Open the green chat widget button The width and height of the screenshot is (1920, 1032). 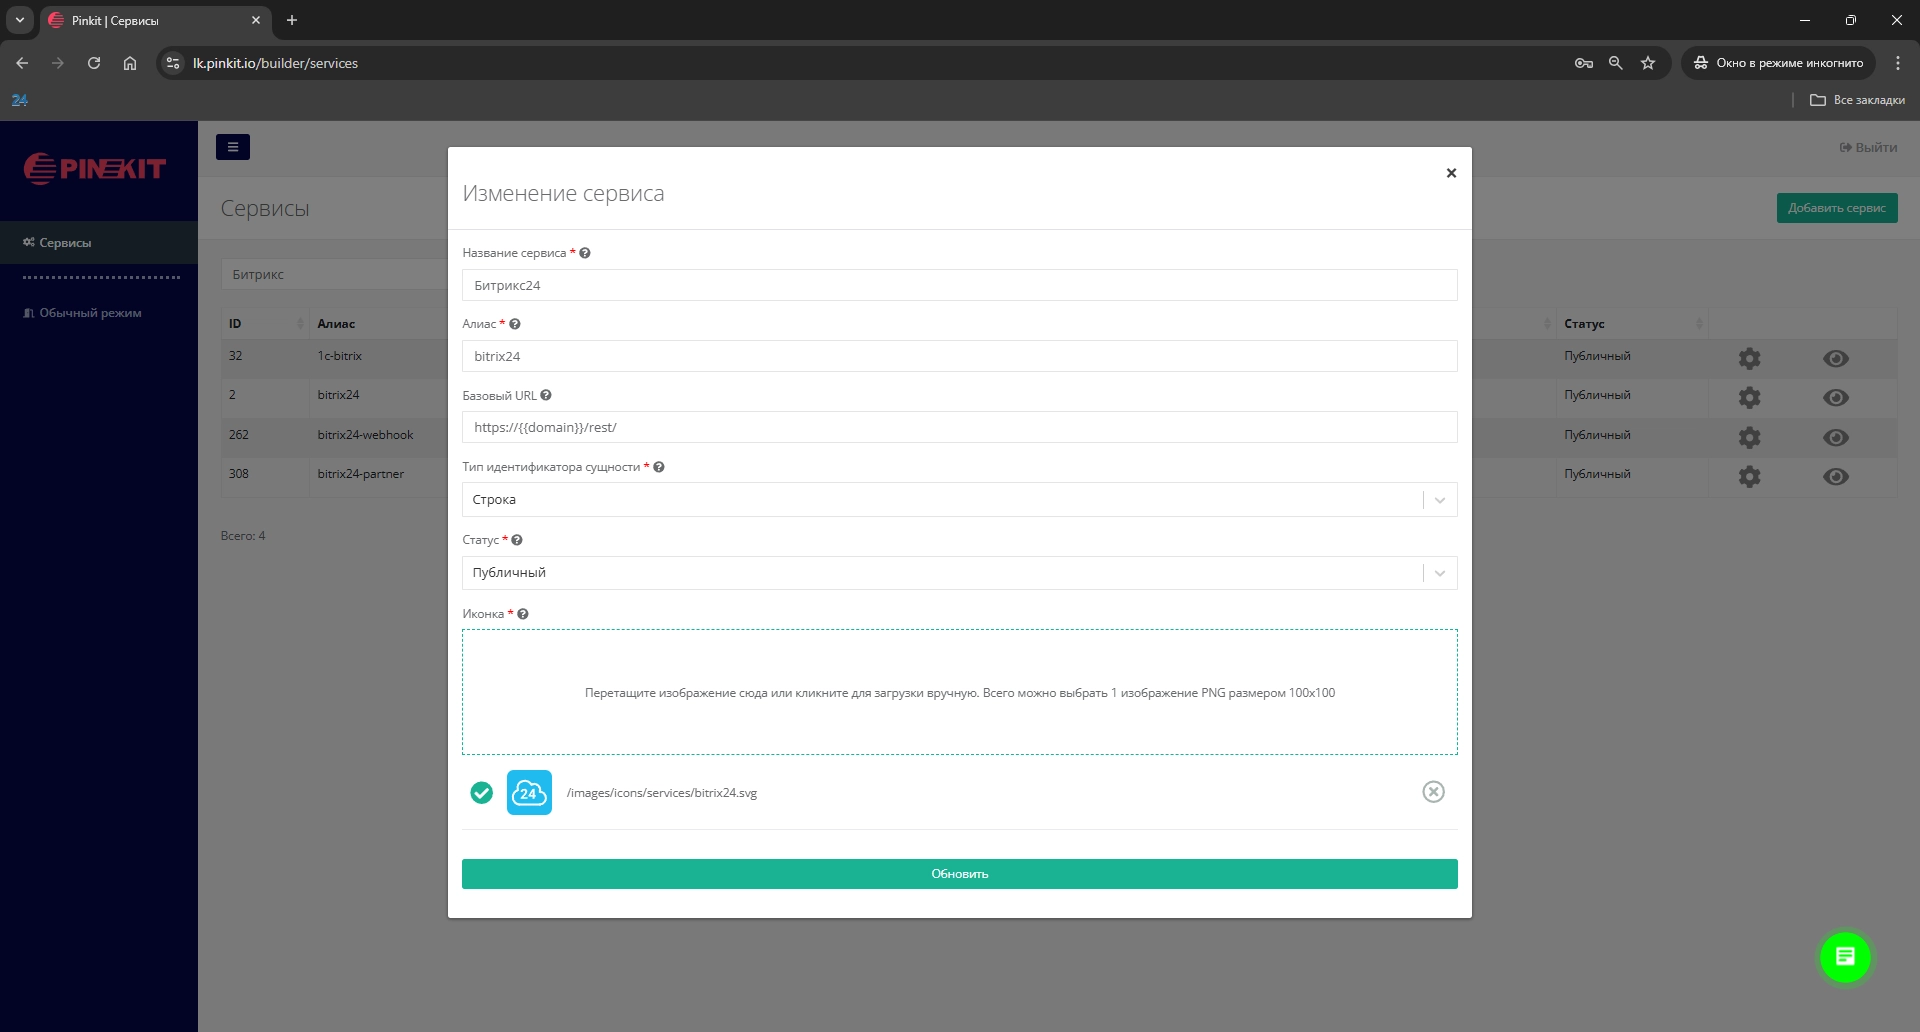pos(1845,957)
